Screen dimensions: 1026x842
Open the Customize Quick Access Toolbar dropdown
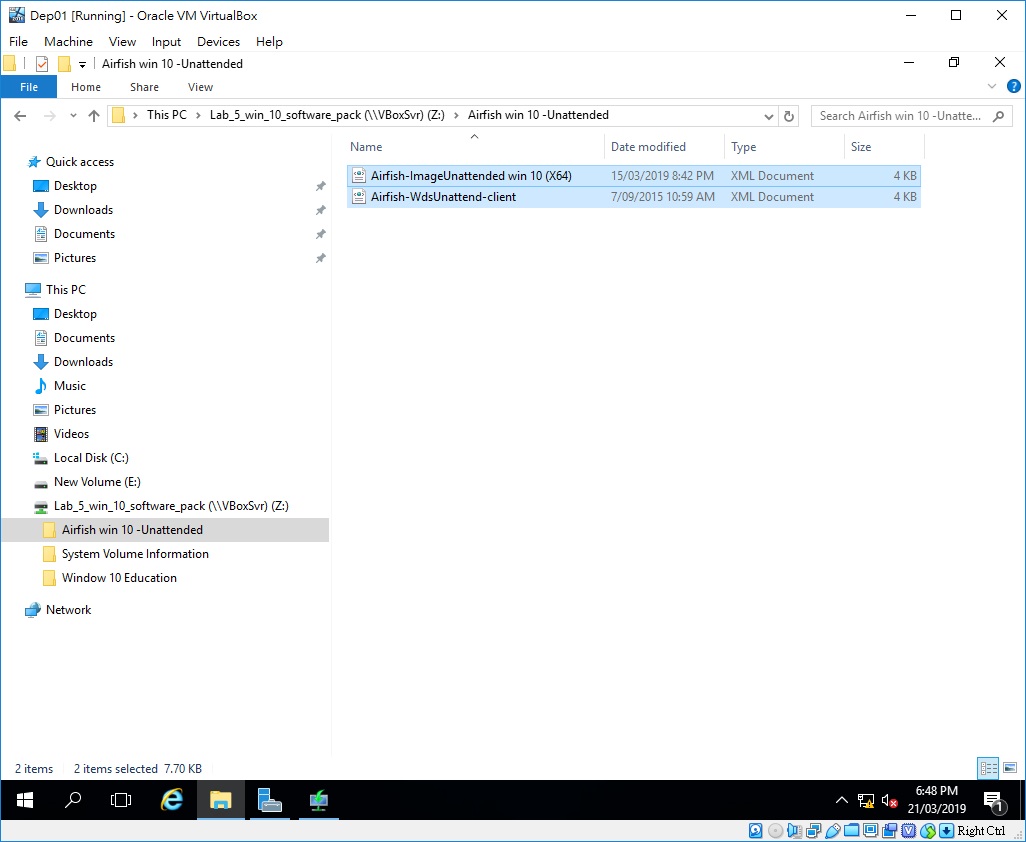[82, 64]
